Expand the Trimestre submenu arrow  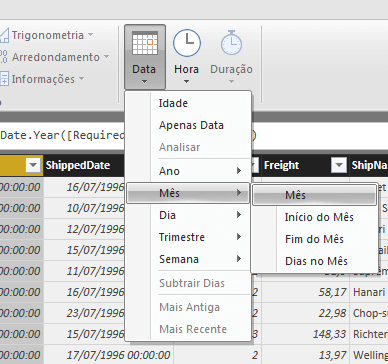[x=239, y=237]
